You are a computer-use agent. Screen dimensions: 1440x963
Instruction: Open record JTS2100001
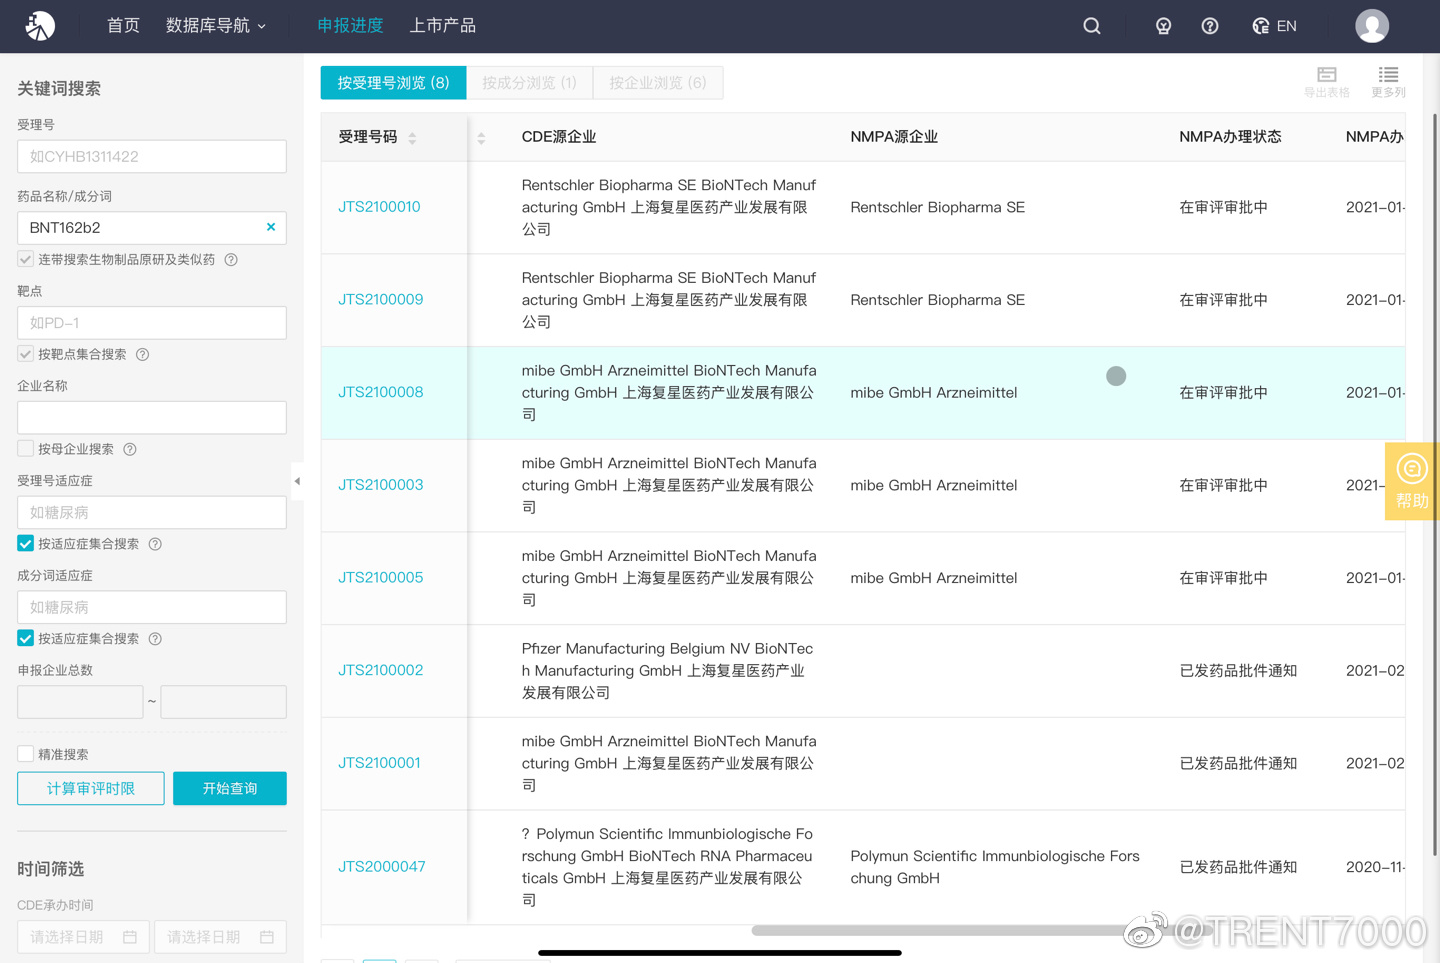tap(379, 763)
